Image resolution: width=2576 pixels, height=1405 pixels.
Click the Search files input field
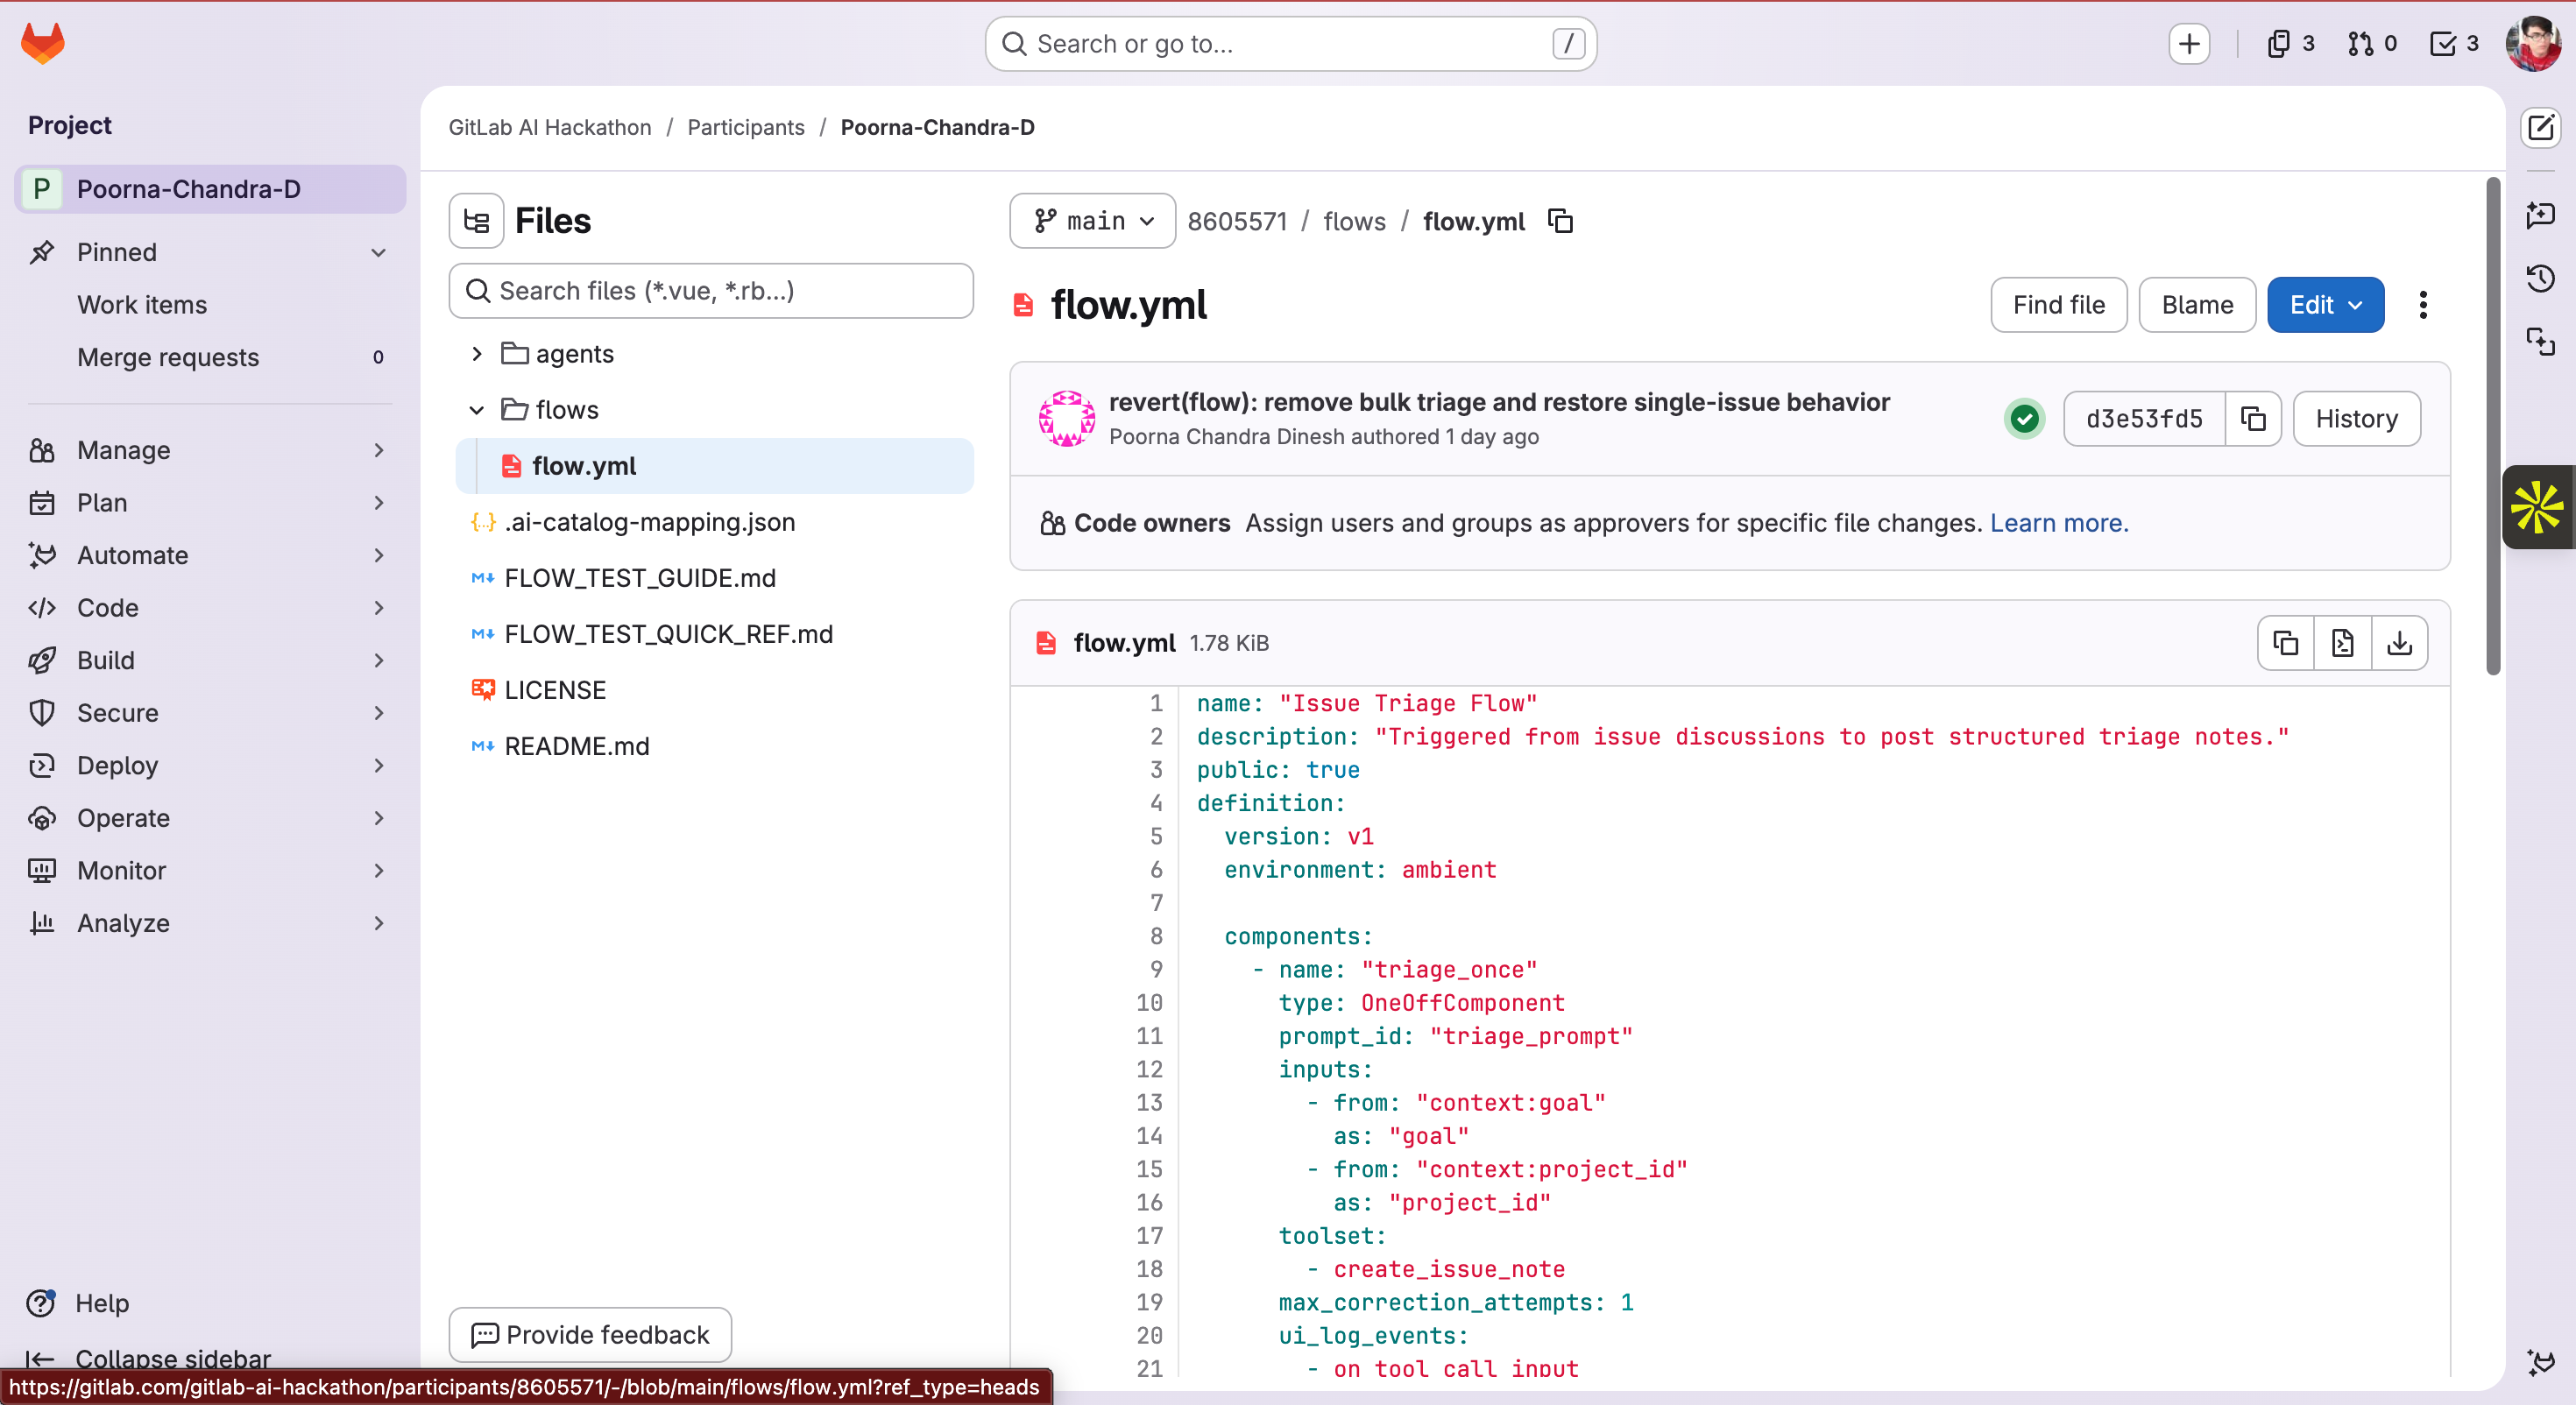(711, 291)
